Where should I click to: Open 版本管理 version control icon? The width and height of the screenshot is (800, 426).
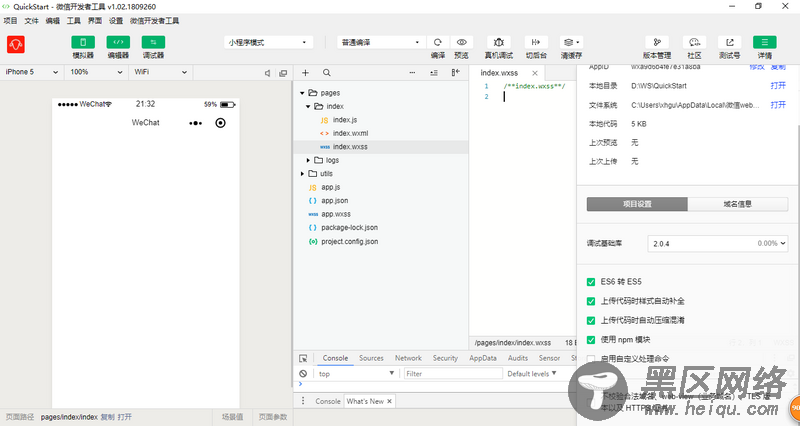[657, 42]
